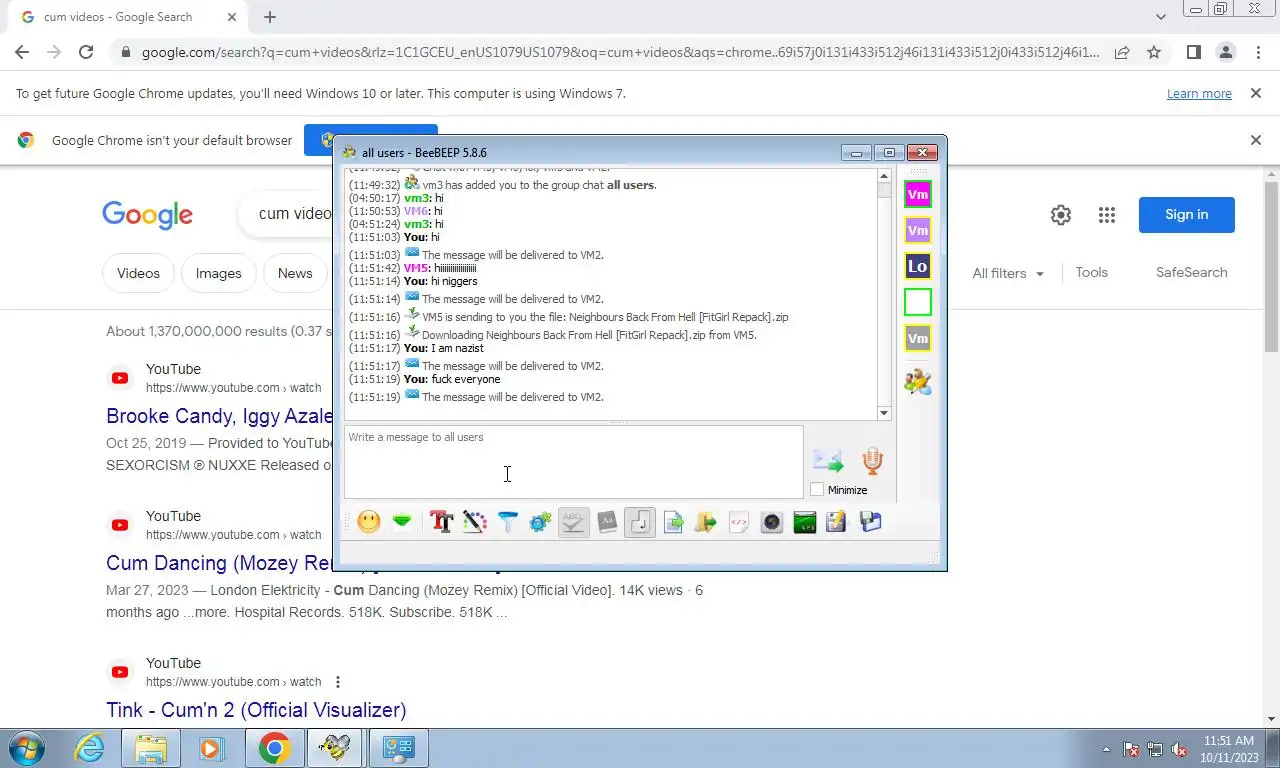The height and width of the screenshot is (768, 1280).
Task: Switch to the Images search filter
Action: (x=218, y=273)
